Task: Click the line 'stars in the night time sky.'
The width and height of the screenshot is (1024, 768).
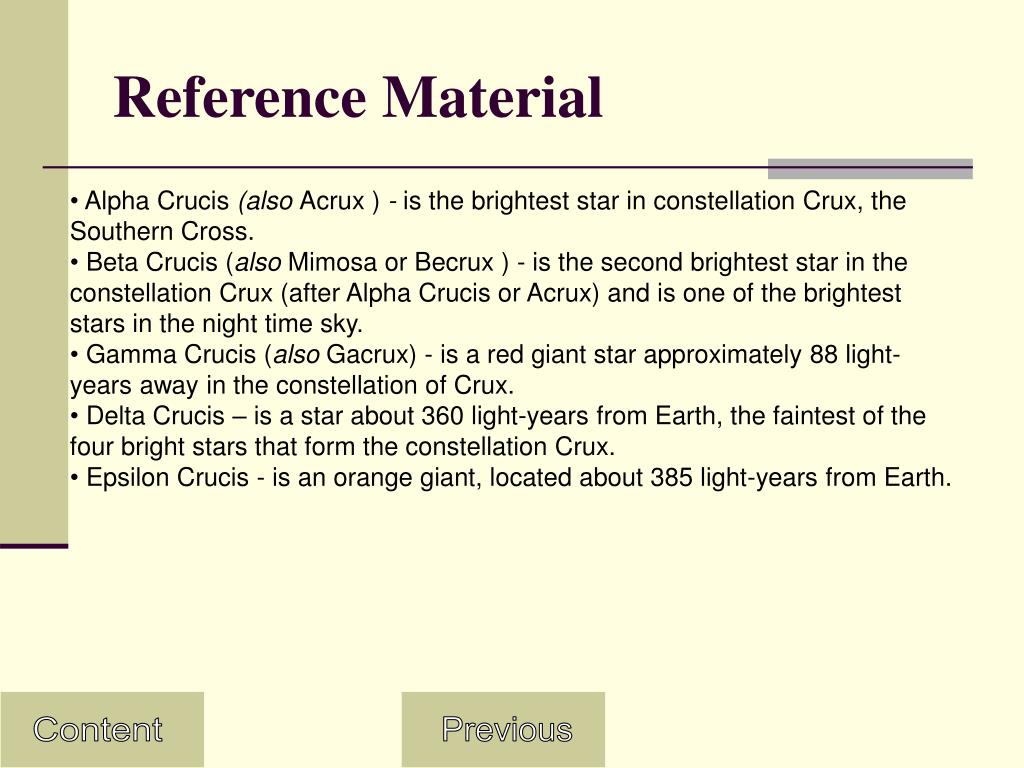Action: [216, 324]
